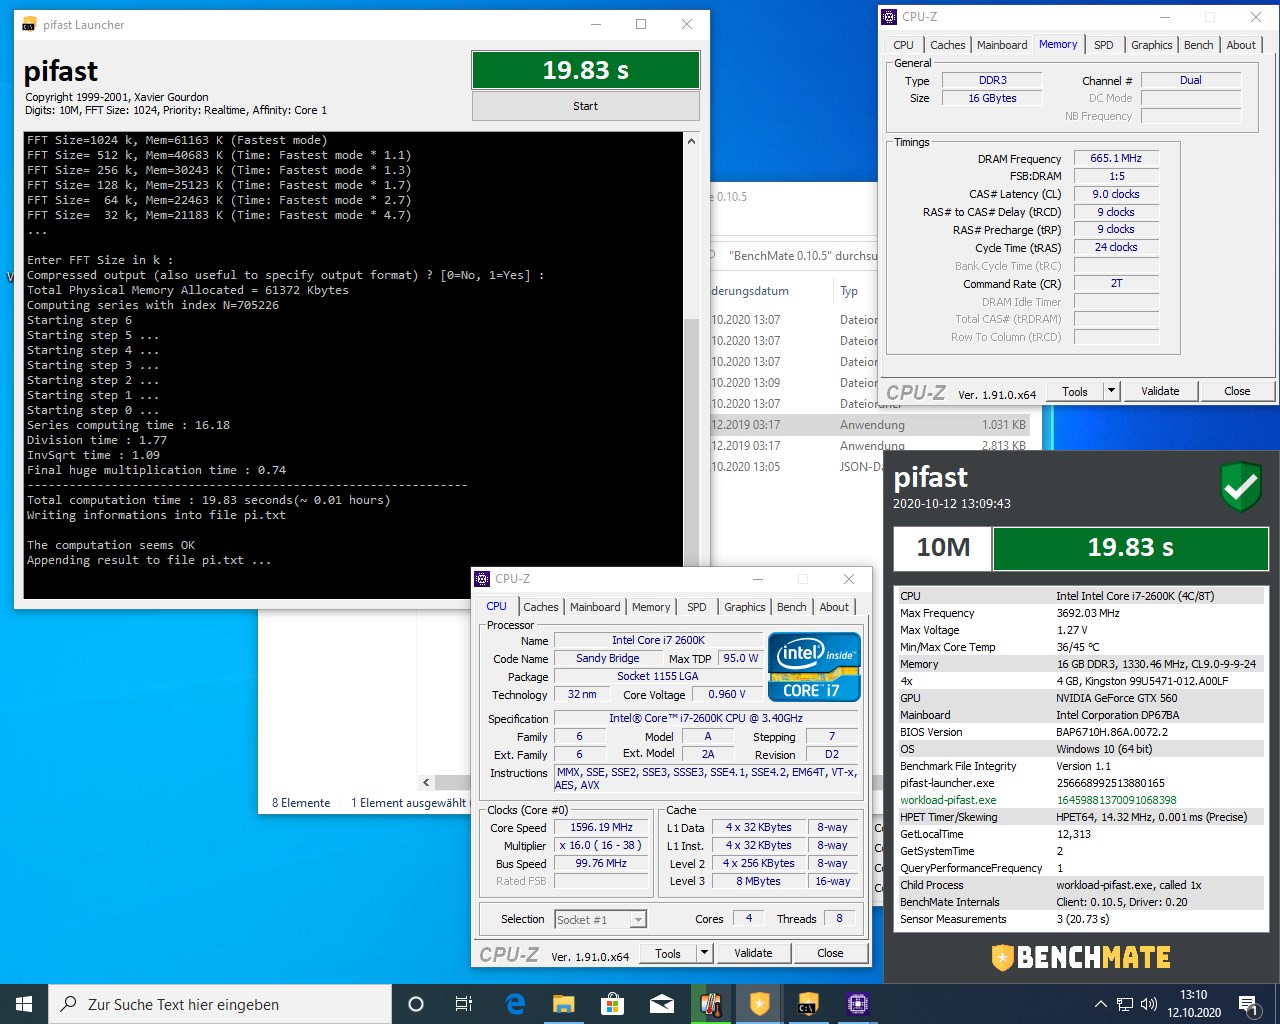Click Validate in memory CPU-Z window
This screenshot has width=1280, height=1024.
1160,391
